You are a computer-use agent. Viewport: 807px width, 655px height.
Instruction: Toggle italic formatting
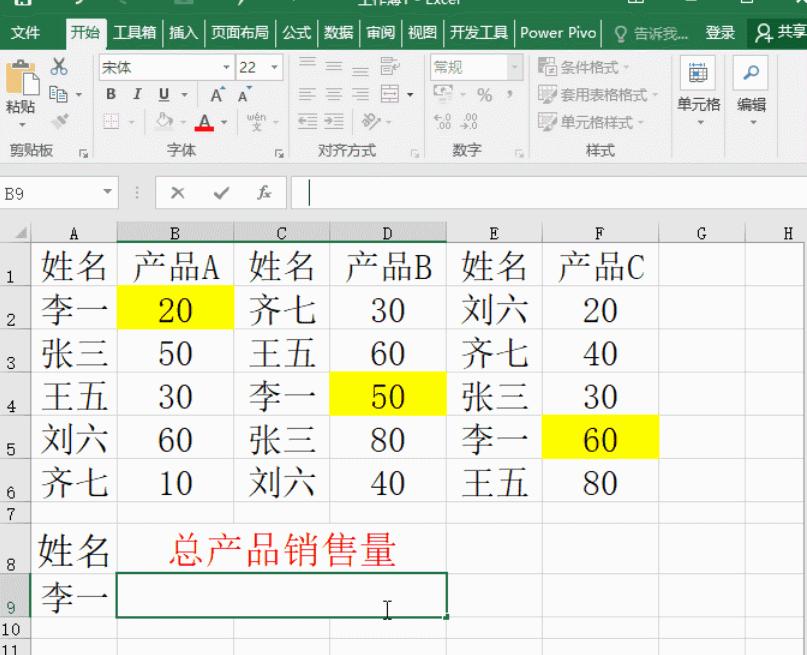pyautogui.click(x=137, y=94)
